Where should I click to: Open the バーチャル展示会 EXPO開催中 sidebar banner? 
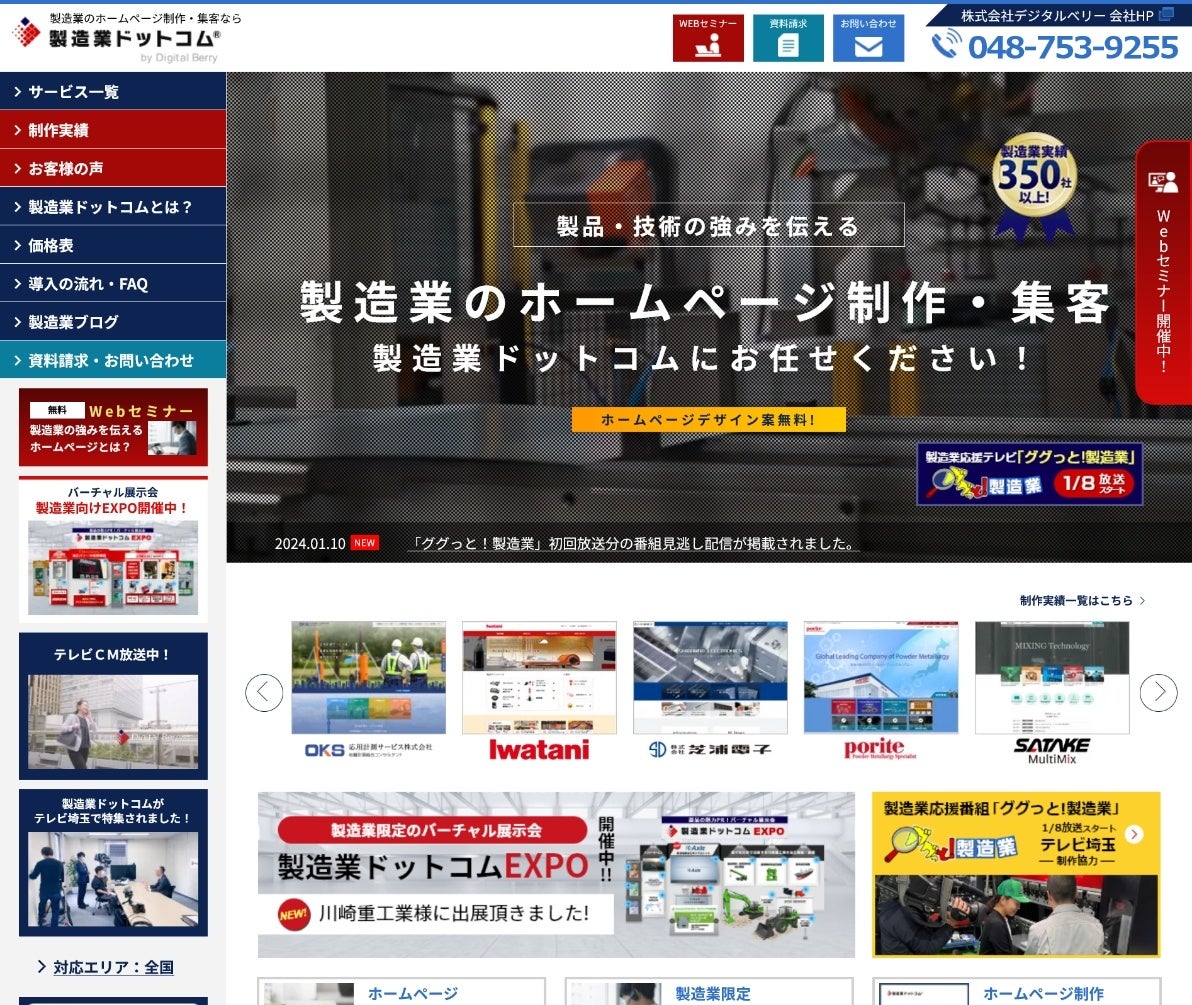[113, 549]
